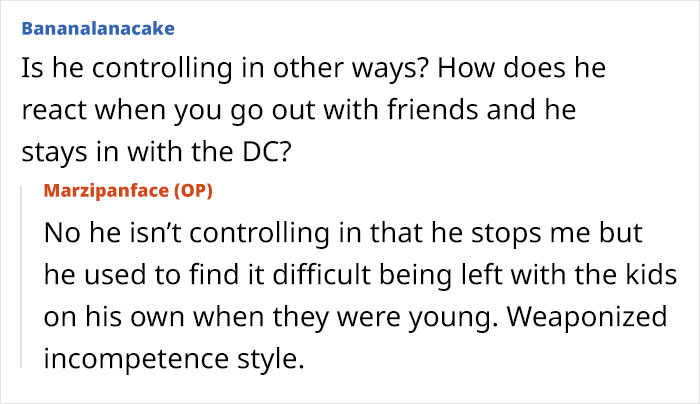Click the (OP) label beside Marzipanface
This screenshot has height=404, width=700.
192,190
